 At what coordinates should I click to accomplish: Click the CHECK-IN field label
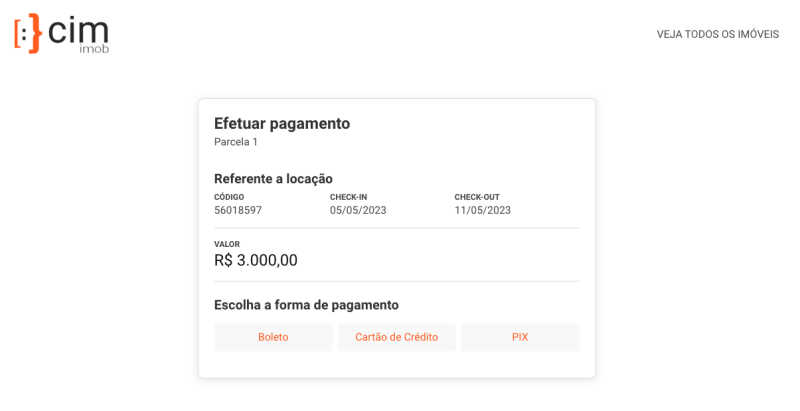[347, 197]
